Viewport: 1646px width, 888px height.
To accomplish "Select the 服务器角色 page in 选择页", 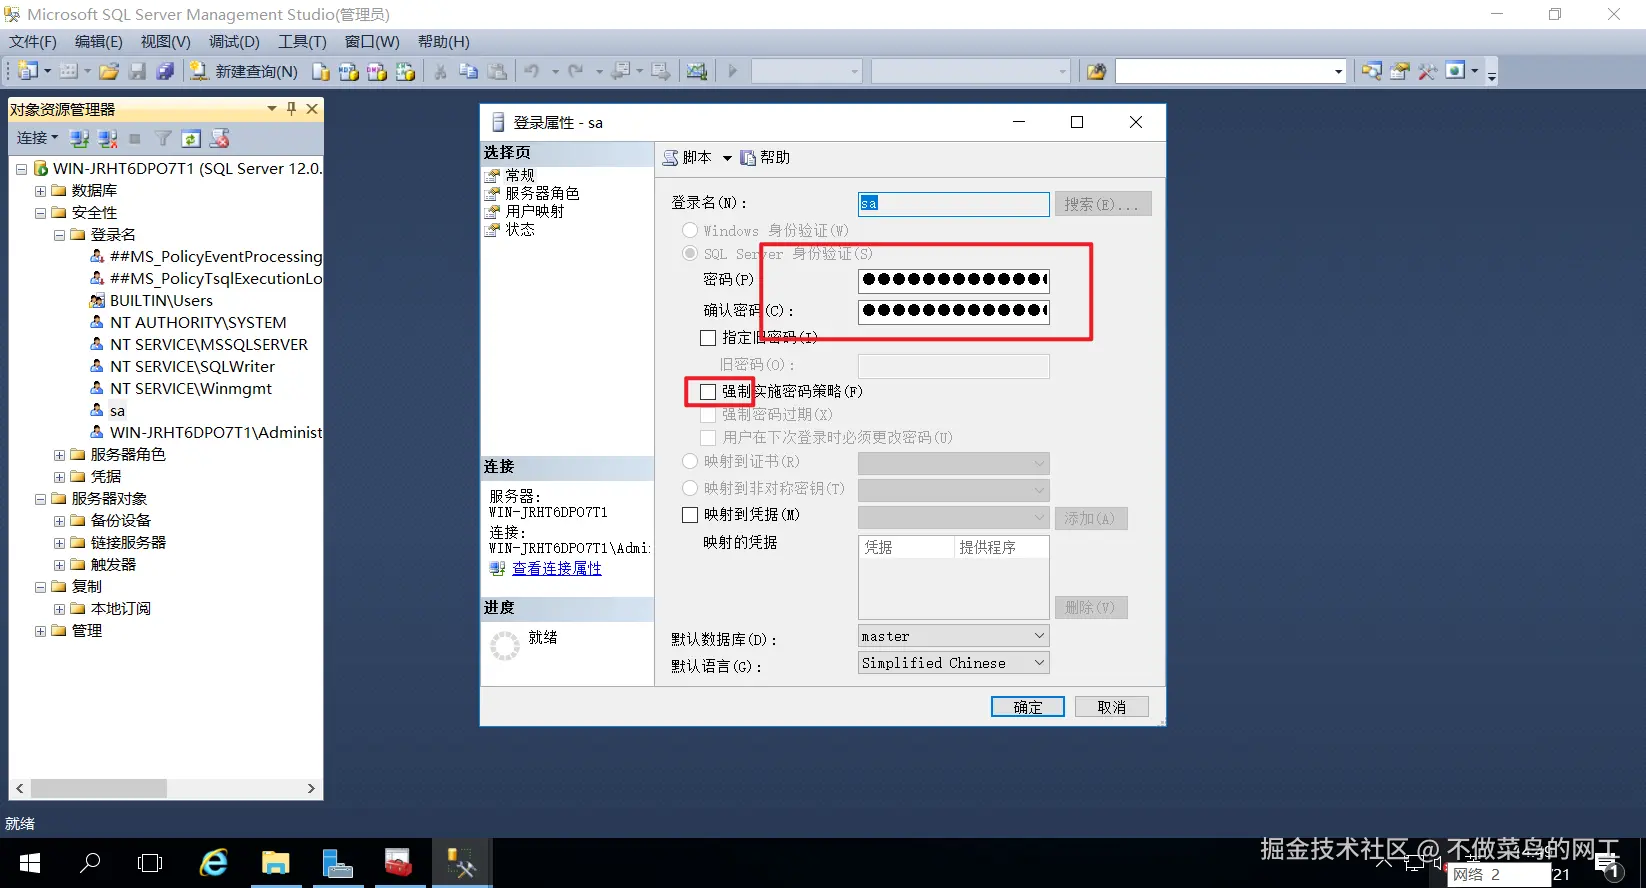I will [x=542, y=193].
